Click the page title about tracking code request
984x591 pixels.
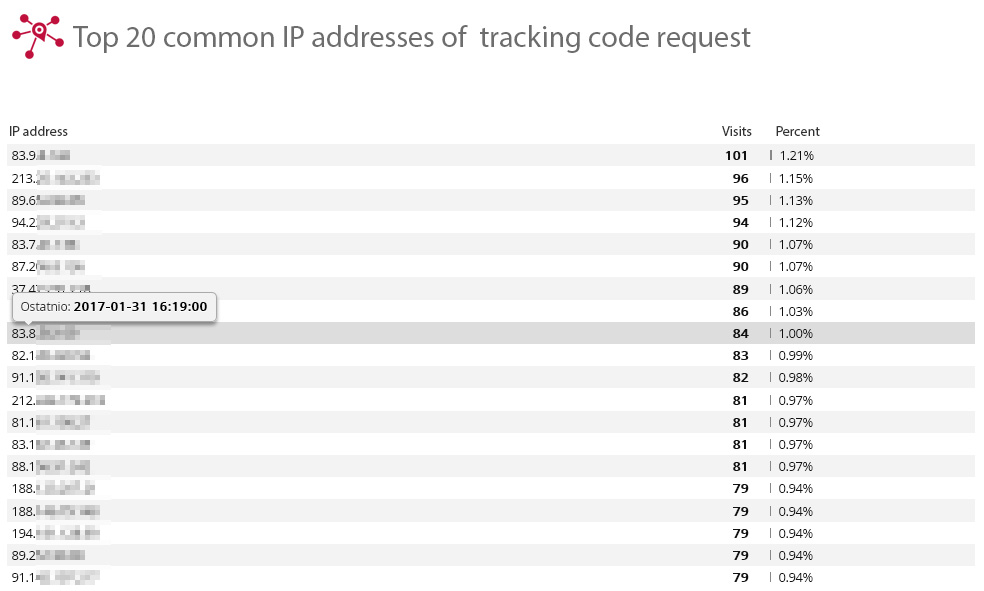(x=412, y=37)
